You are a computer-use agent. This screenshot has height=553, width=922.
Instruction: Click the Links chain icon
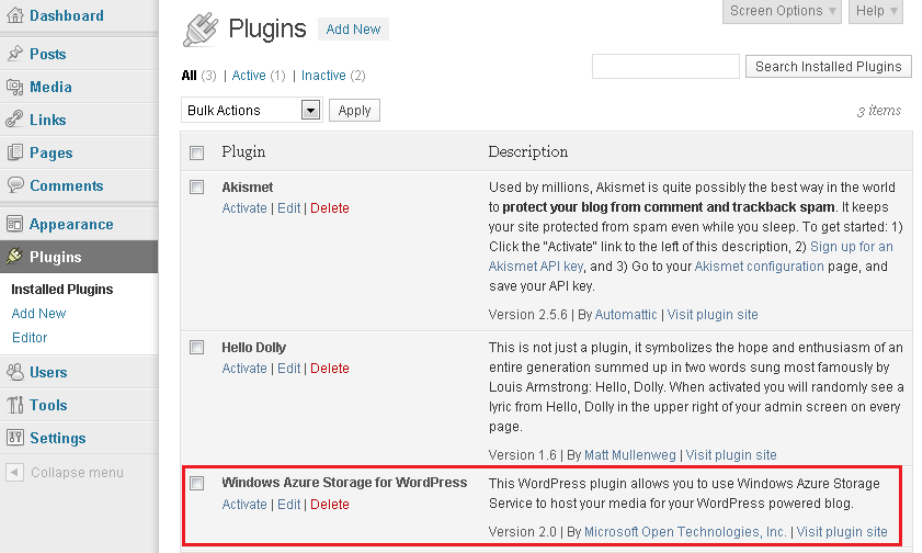pyautogui.click(x=14, y=120)
